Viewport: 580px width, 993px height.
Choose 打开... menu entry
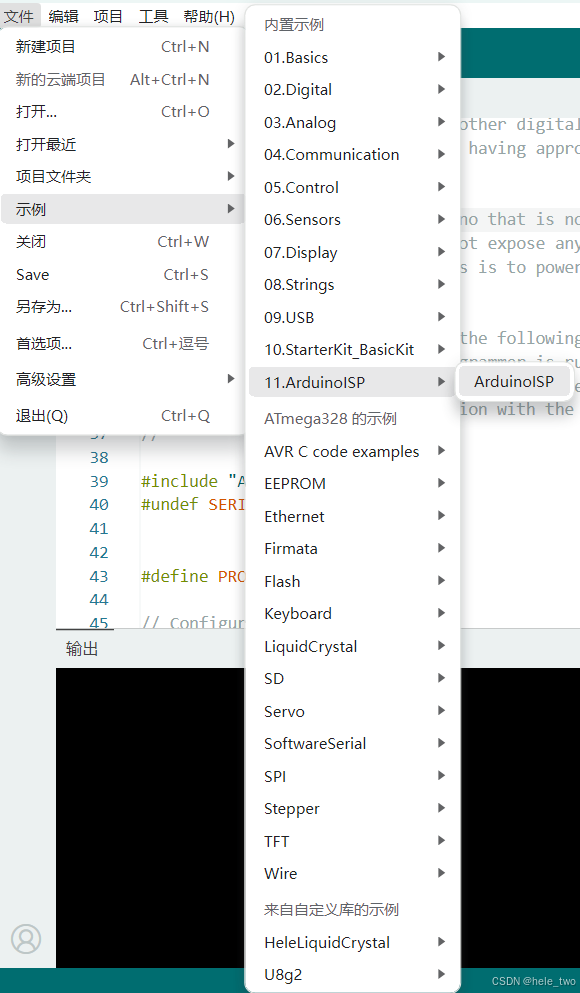tap(122, 112)
